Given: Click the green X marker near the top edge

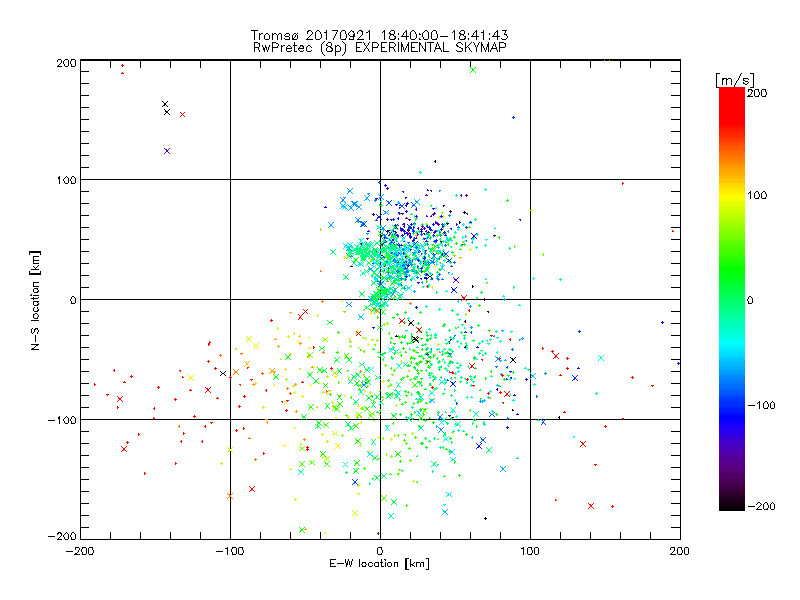Looking at the screenshot, I should pyautogui.click(x=473, y=70).
